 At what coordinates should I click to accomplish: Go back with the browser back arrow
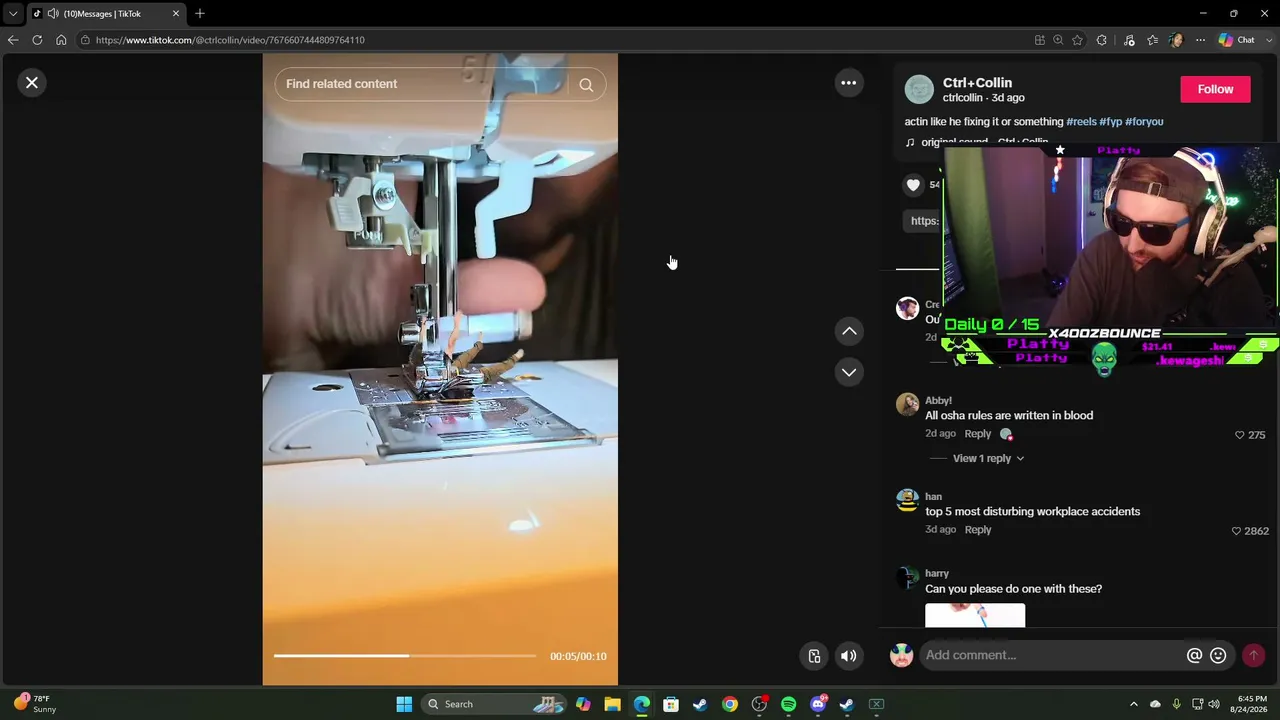click(x=13, y=40)
